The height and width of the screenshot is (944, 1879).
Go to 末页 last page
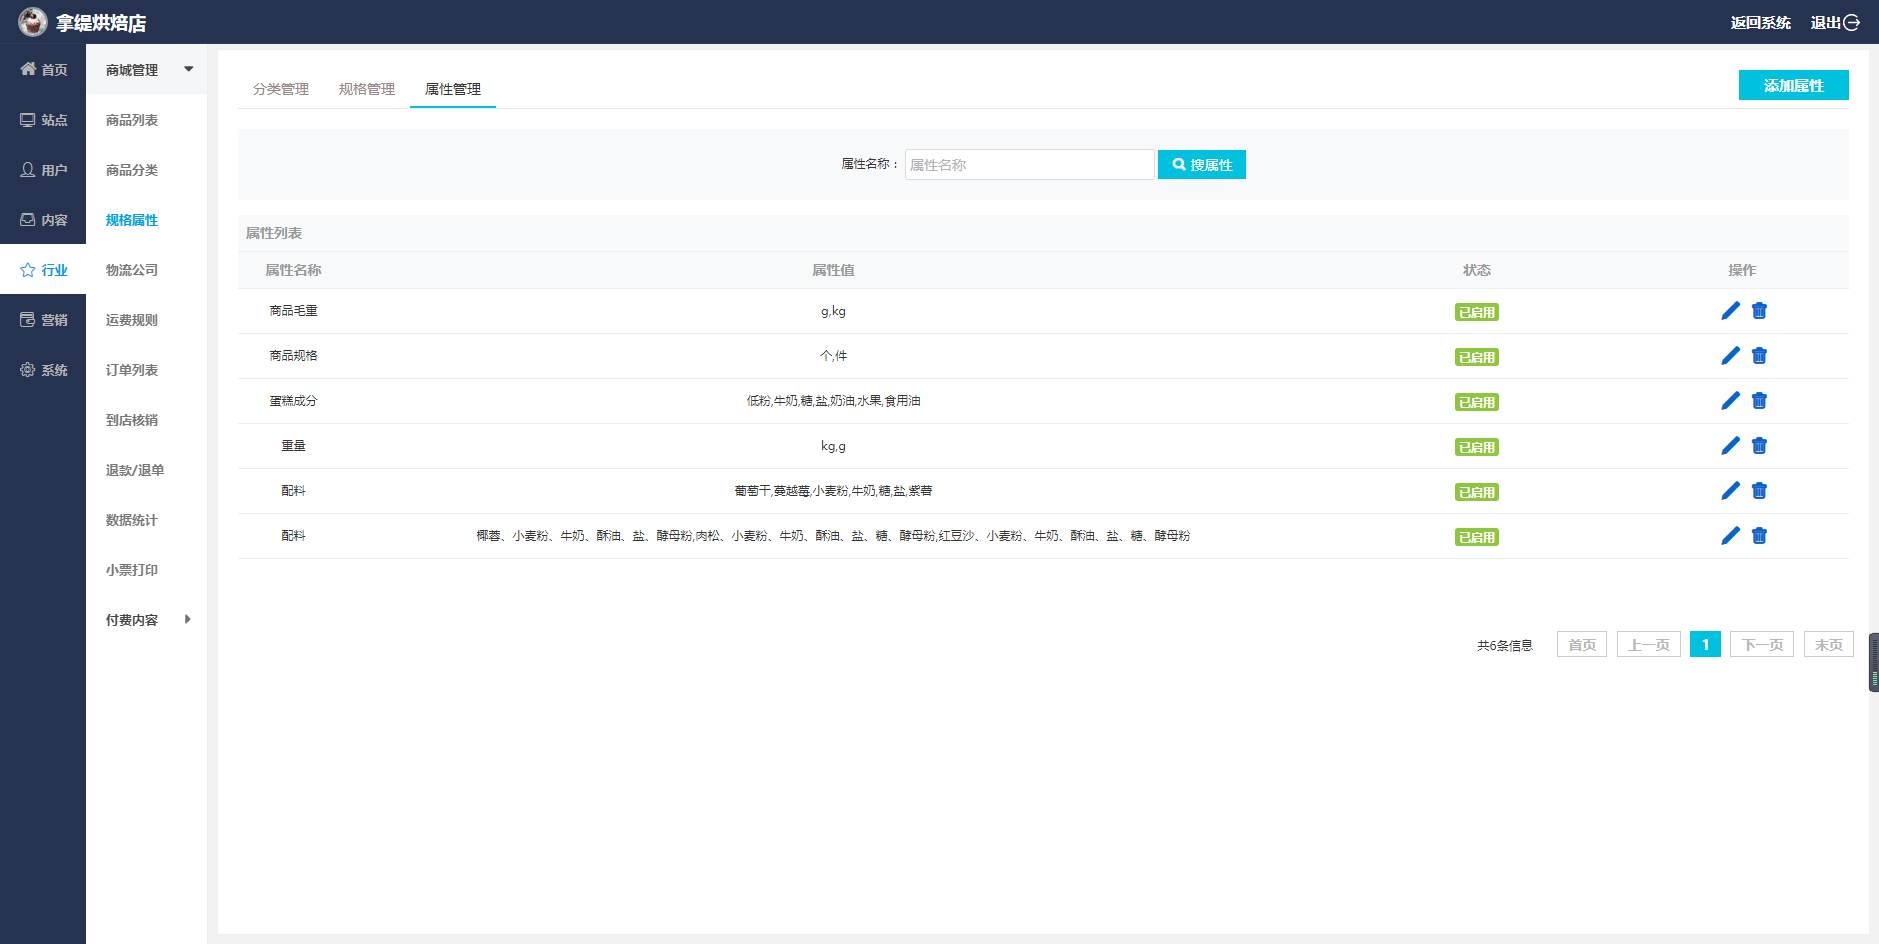[x=1828, y=644]
